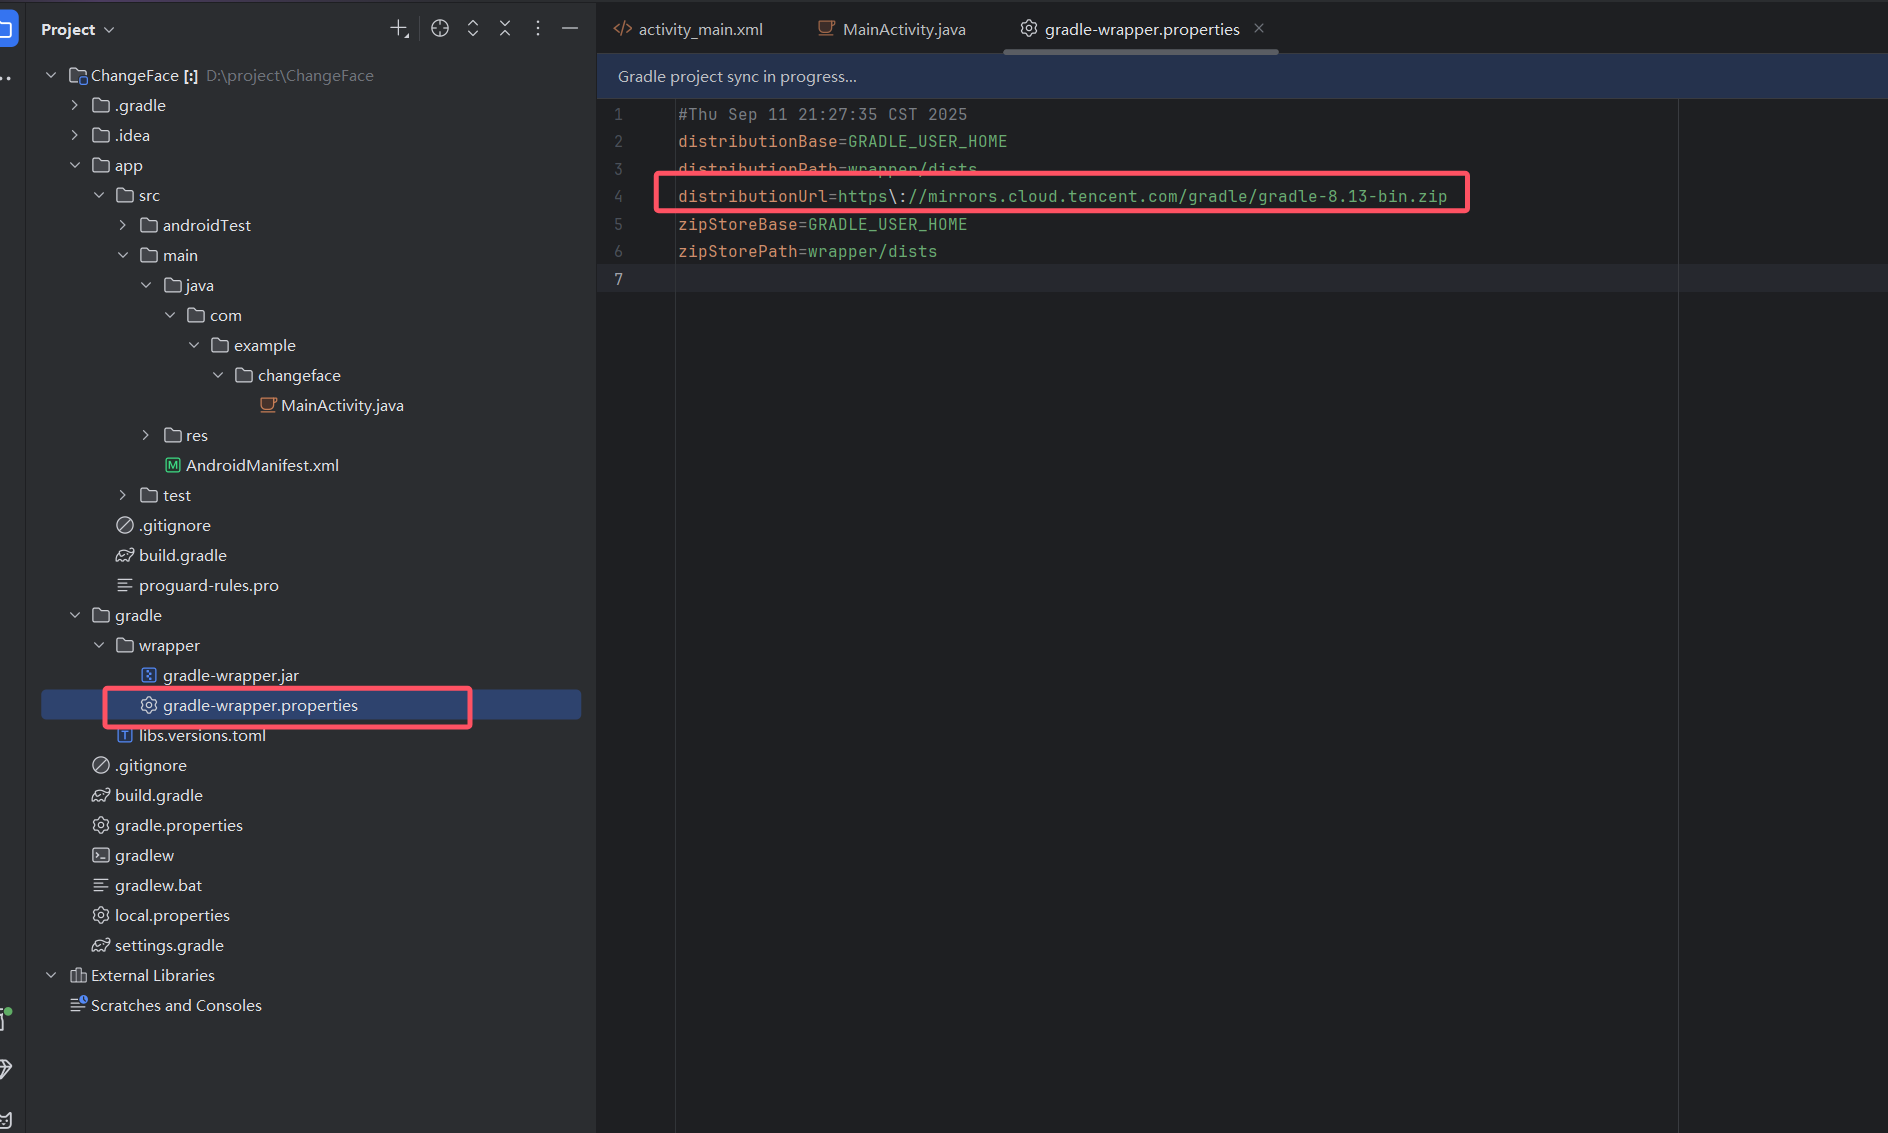Click the External Libraries icon
Viewport: 1888px width, 1133px height.
(x=78, y=975)
